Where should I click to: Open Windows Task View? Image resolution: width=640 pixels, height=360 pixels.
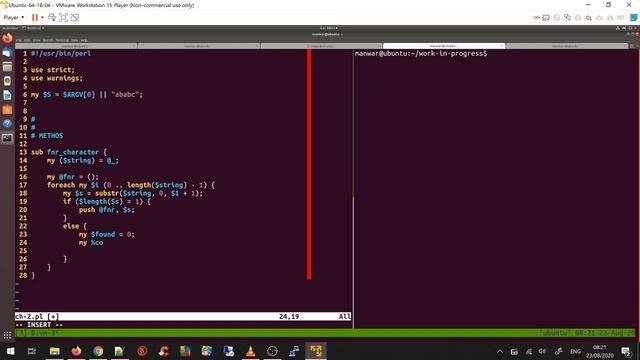click(x=32, y=351)
